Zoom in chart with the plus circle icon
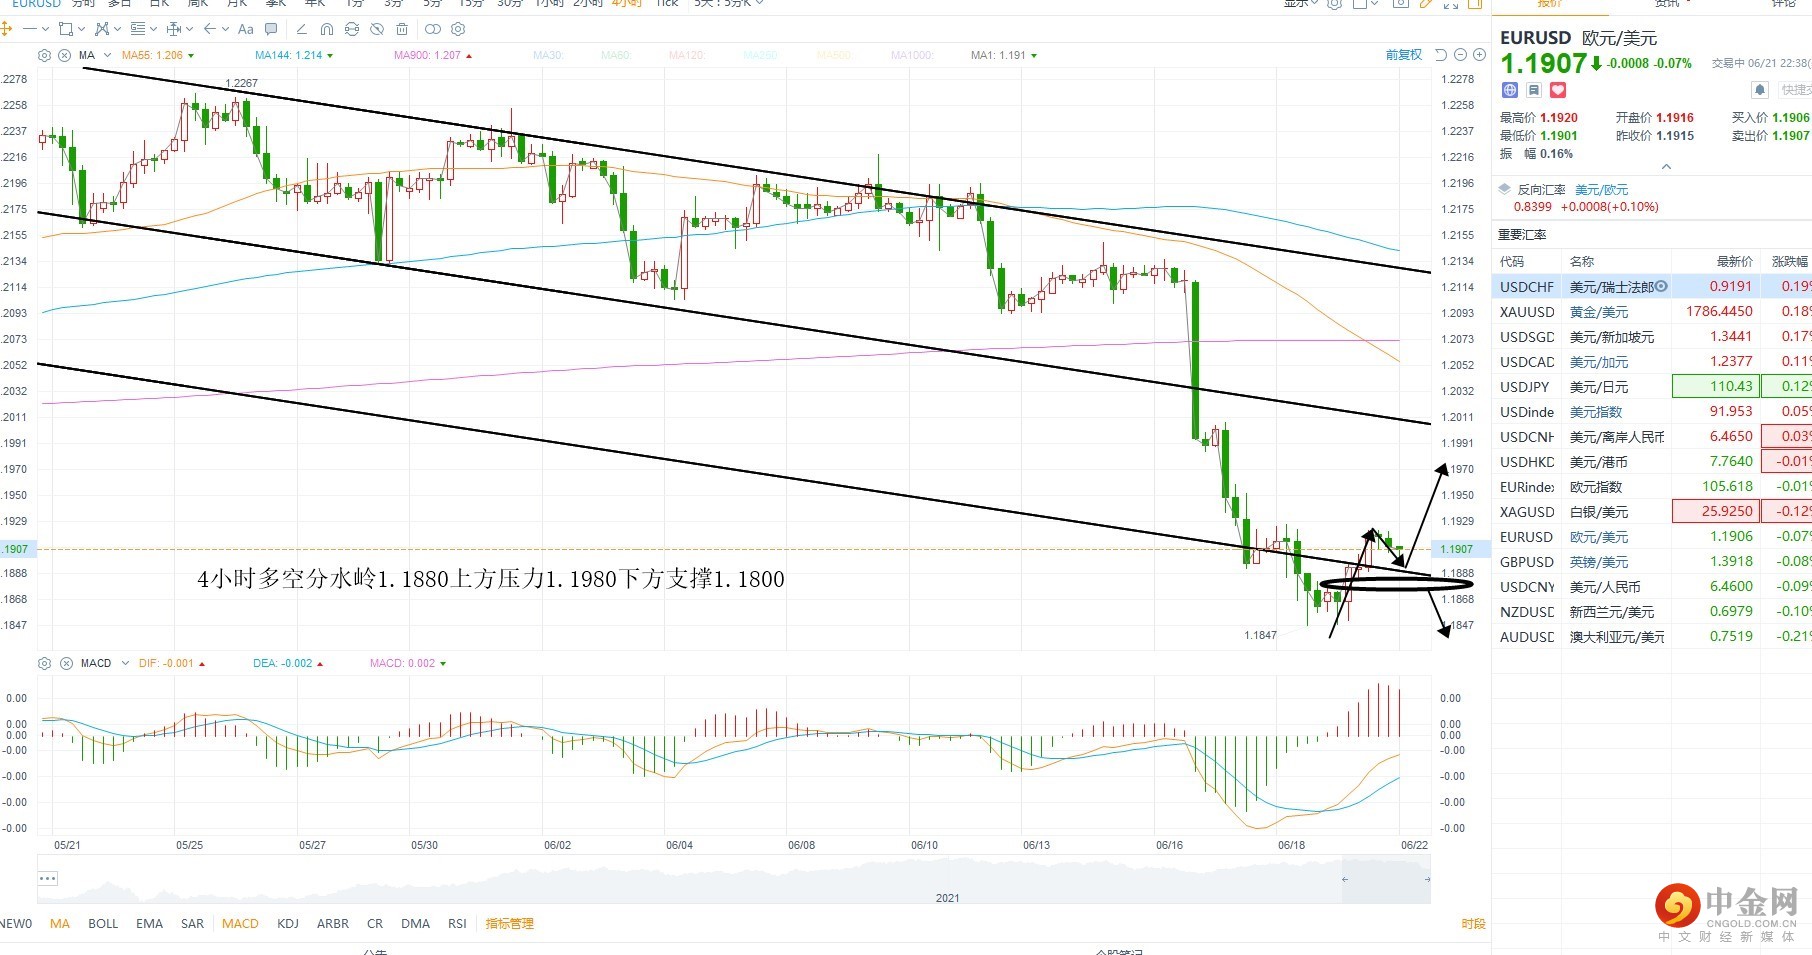The height and width of the screenshot is (955, 1812). coord(1479,55)
